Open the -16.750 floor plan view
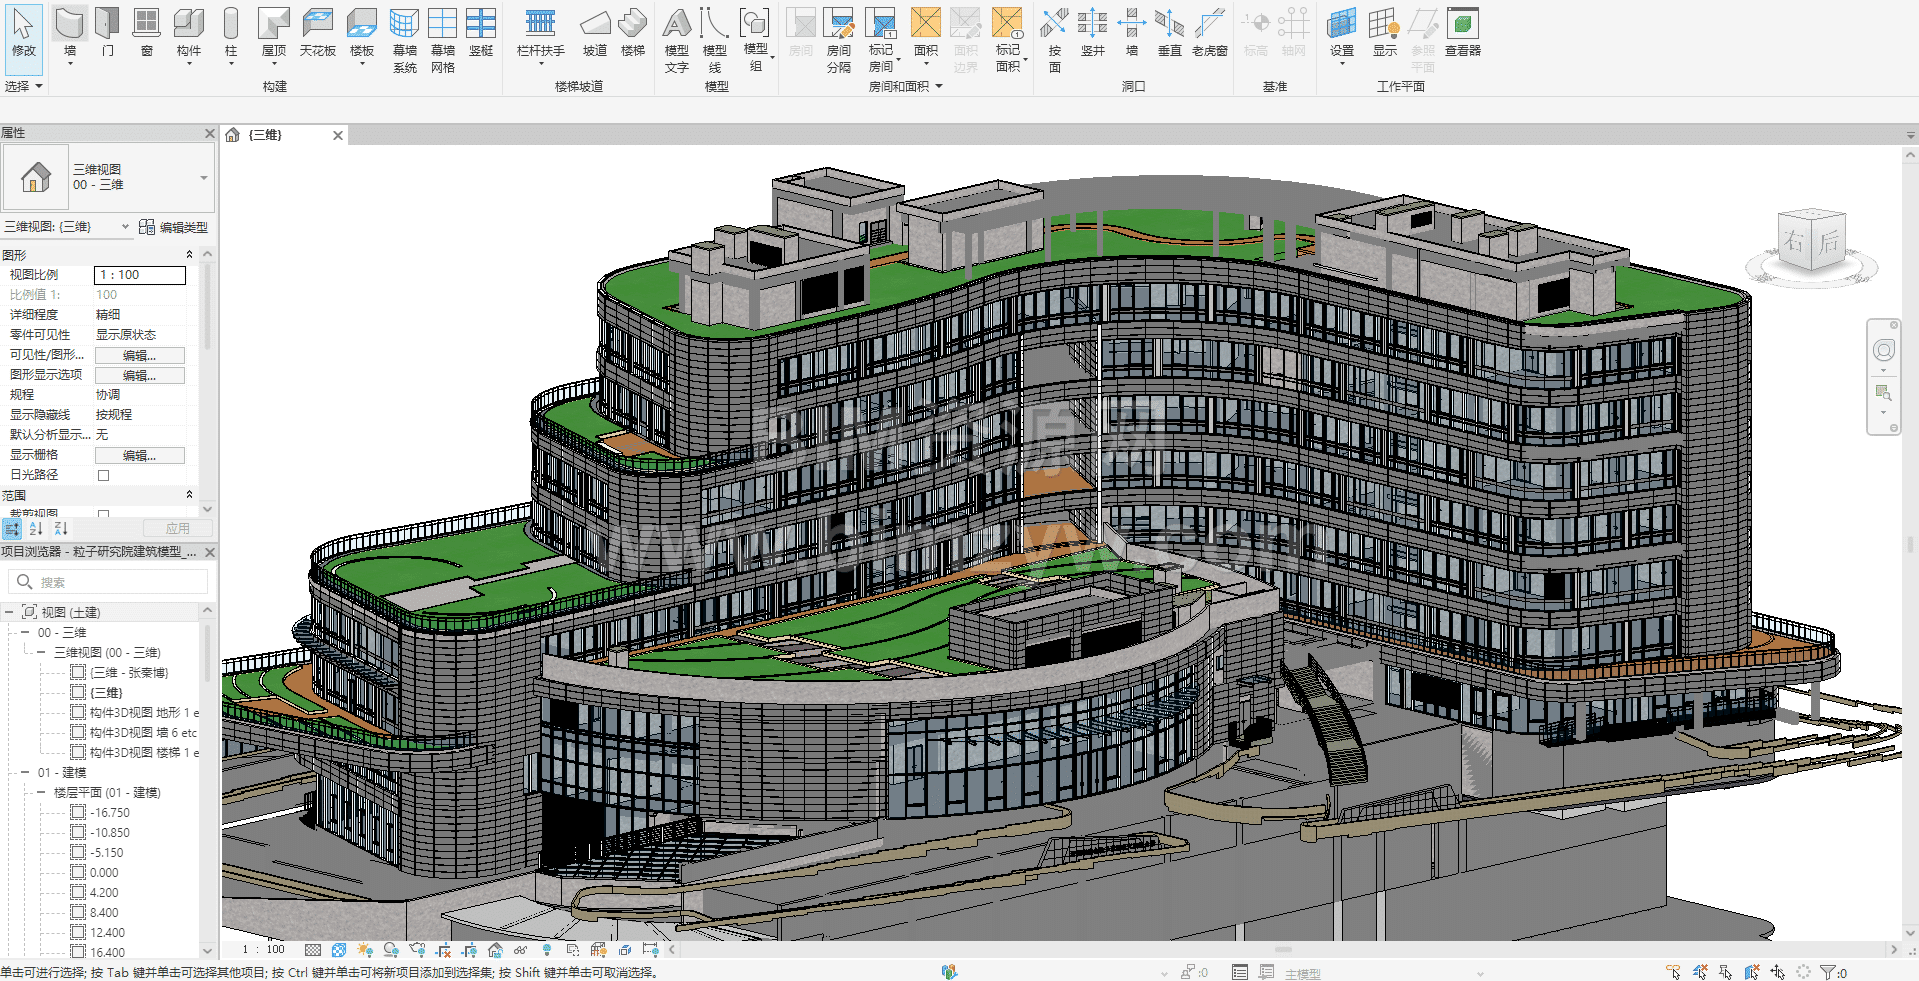Viewport: 1919px width, 981px height. click(x=109, y=812)
